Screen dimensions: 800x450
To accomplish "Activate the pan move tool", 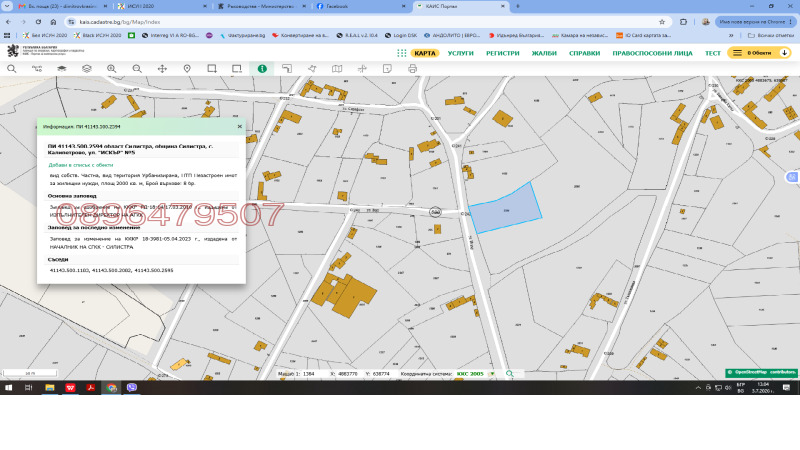I will [162, 68].
